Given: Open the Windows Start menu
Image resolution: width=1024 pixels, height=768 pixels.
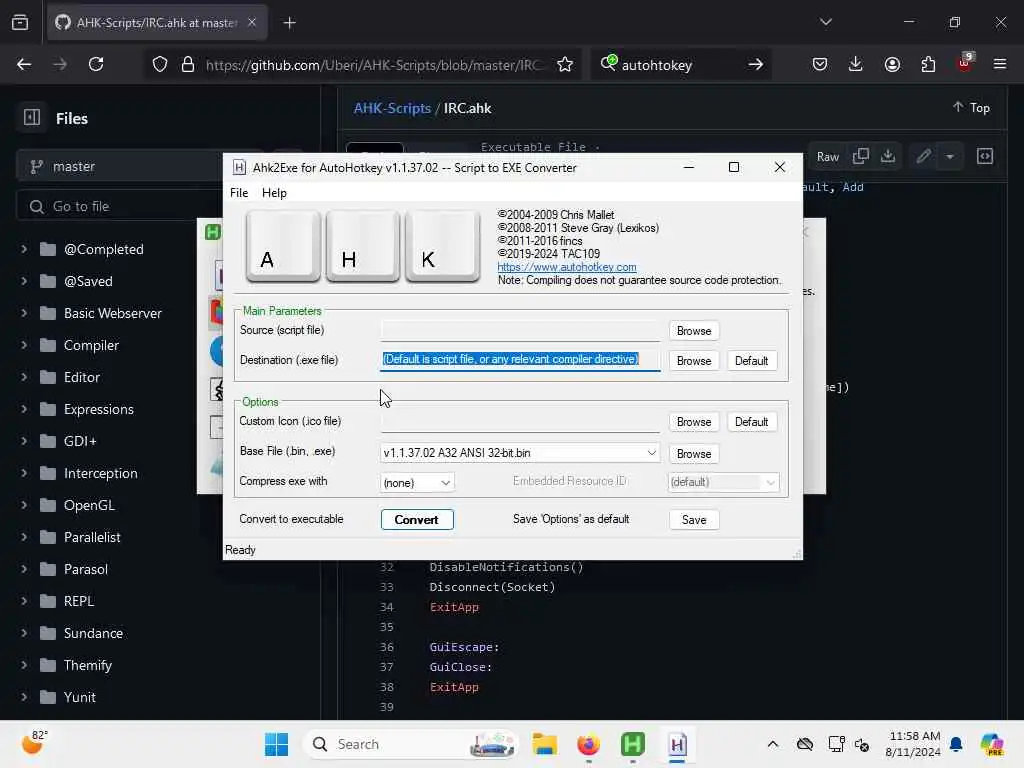Looking at the screenshot, I should [x=276, y=744].
